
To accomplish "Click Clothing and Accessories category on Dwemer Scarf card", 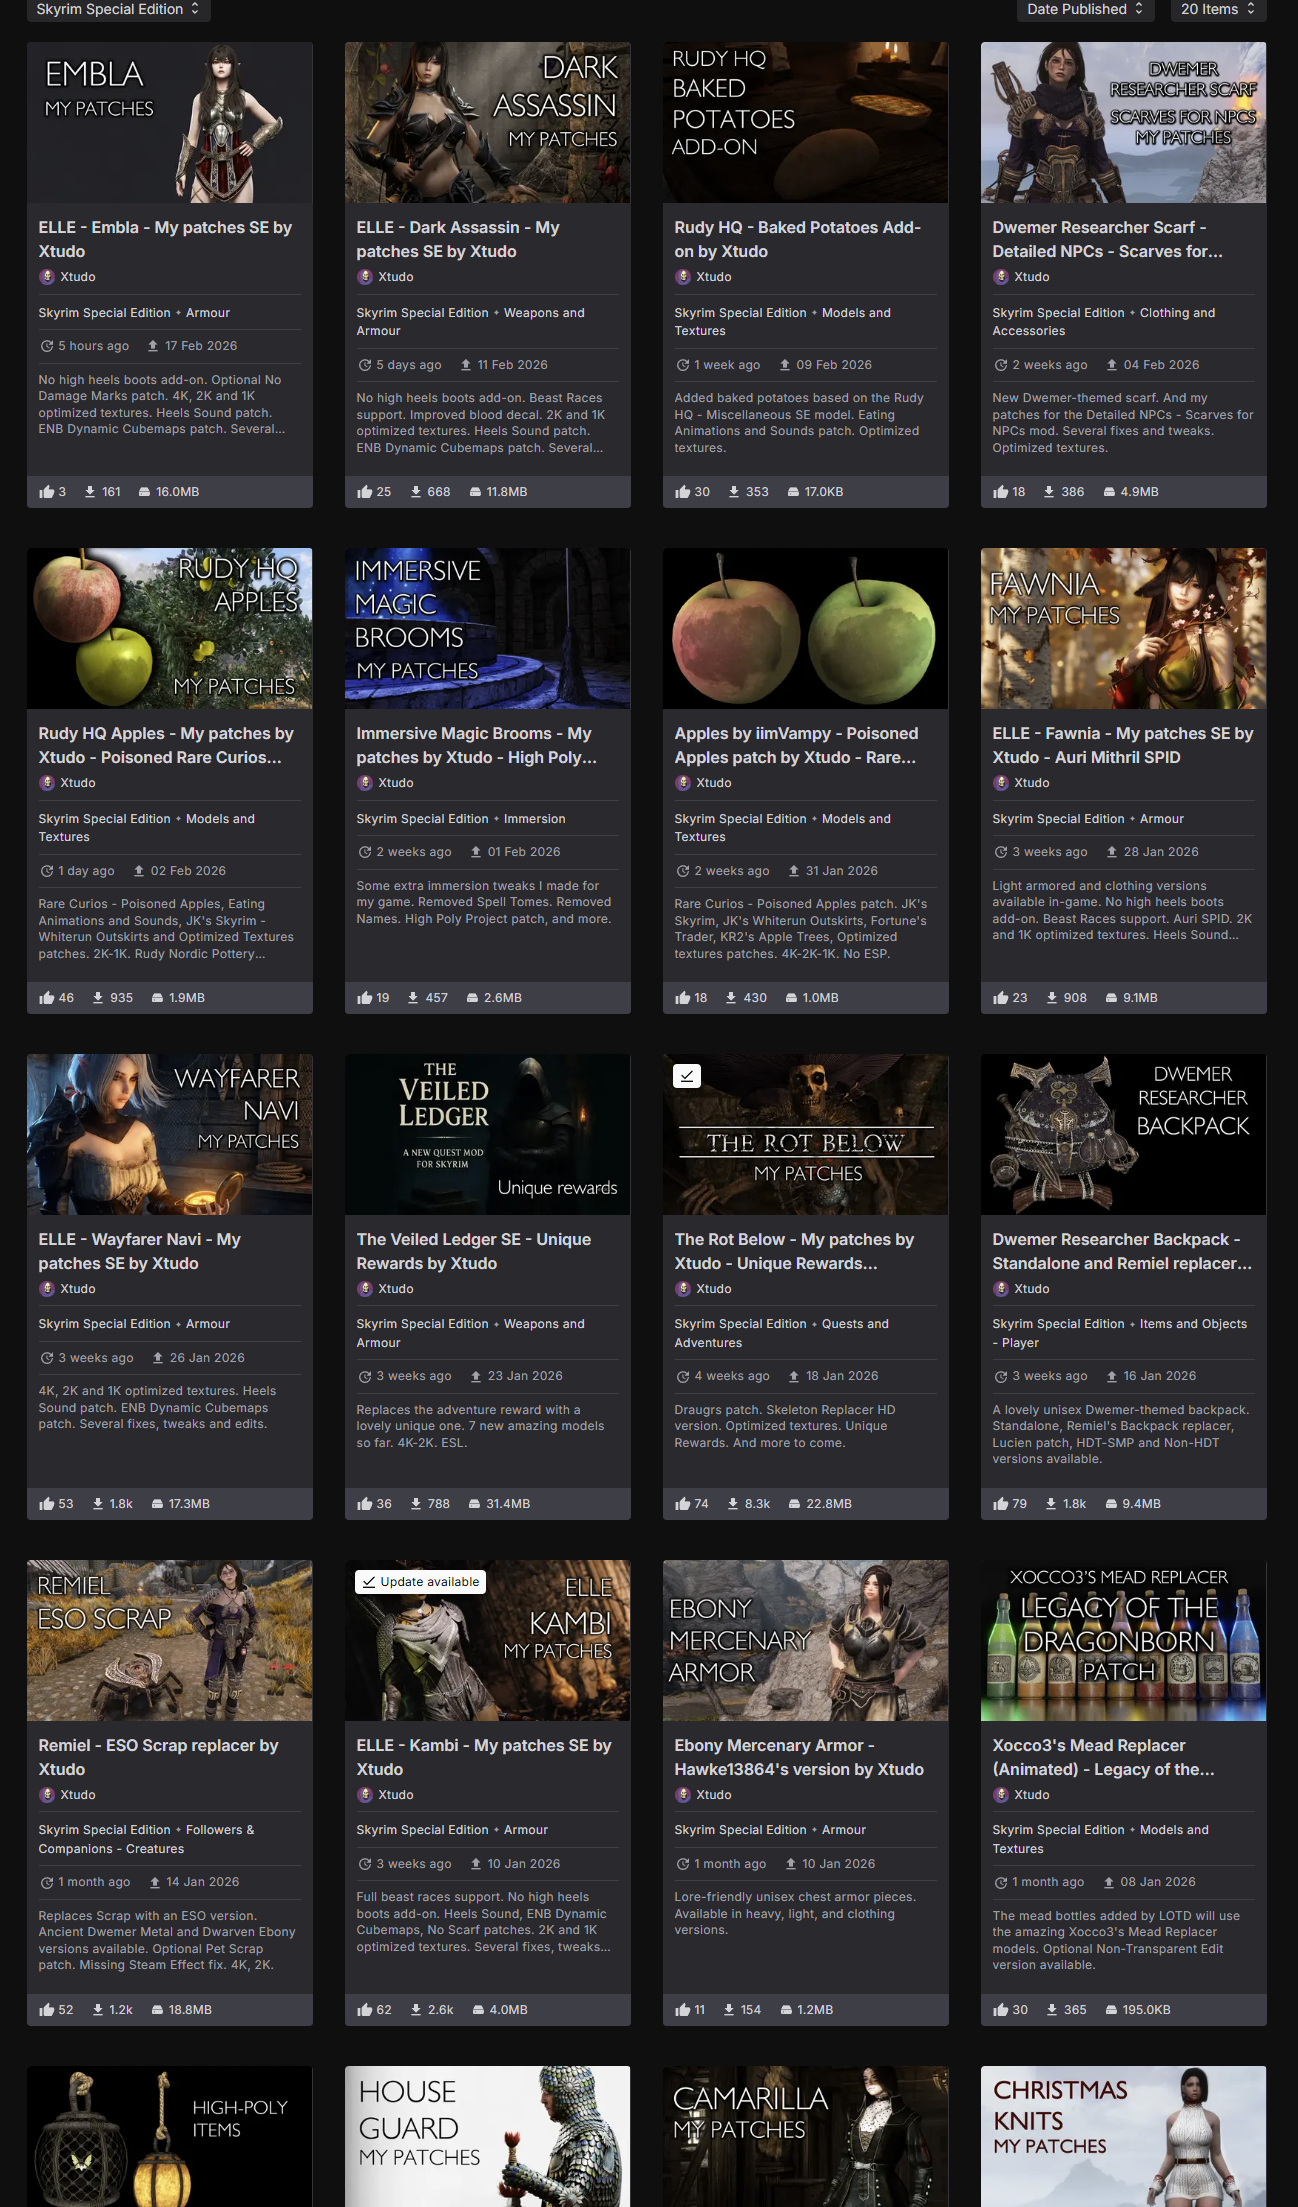I will click(1104, 322).
